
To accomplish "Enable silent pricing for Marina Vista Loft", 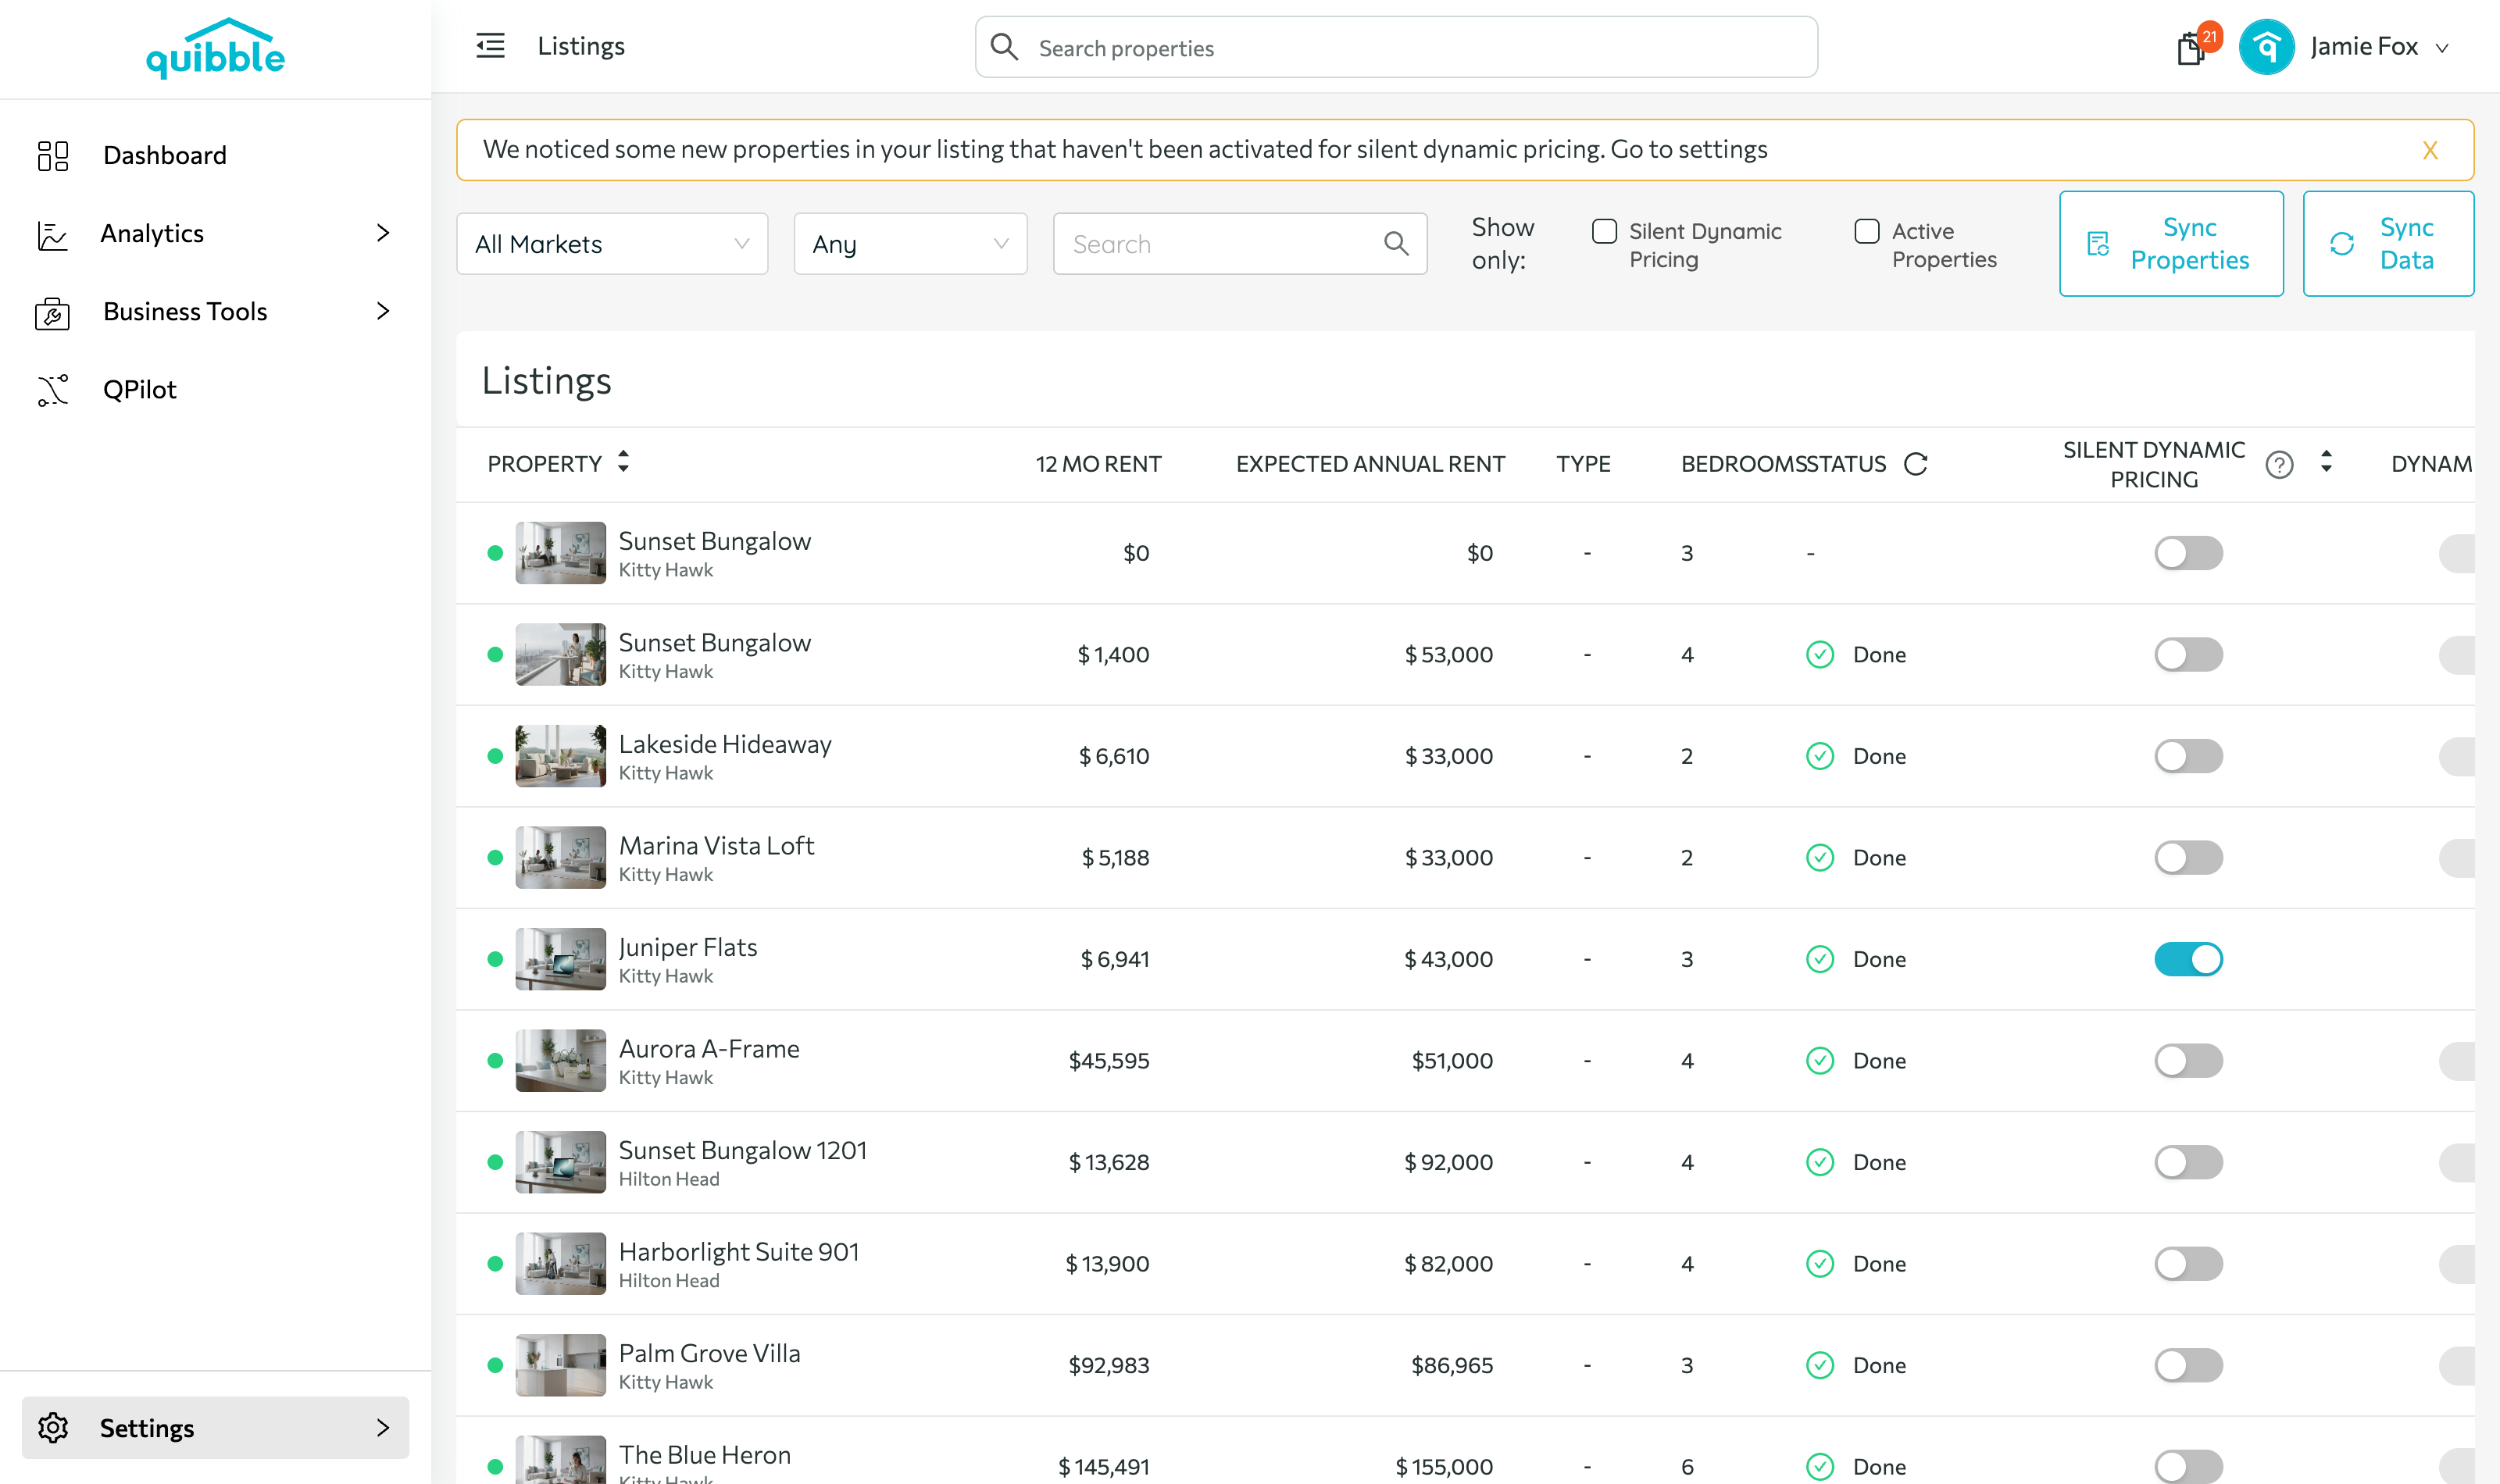I will click(2188, 857).
